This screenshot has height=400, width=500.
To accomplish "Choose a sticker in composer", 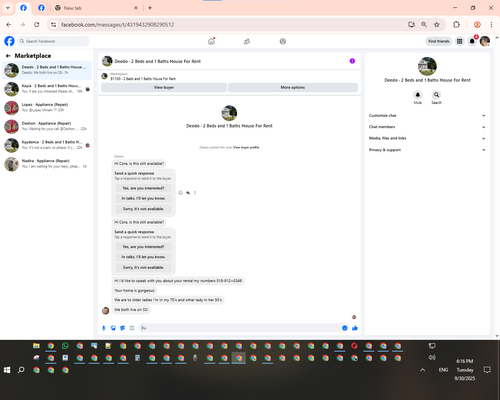I will point(123,328).
